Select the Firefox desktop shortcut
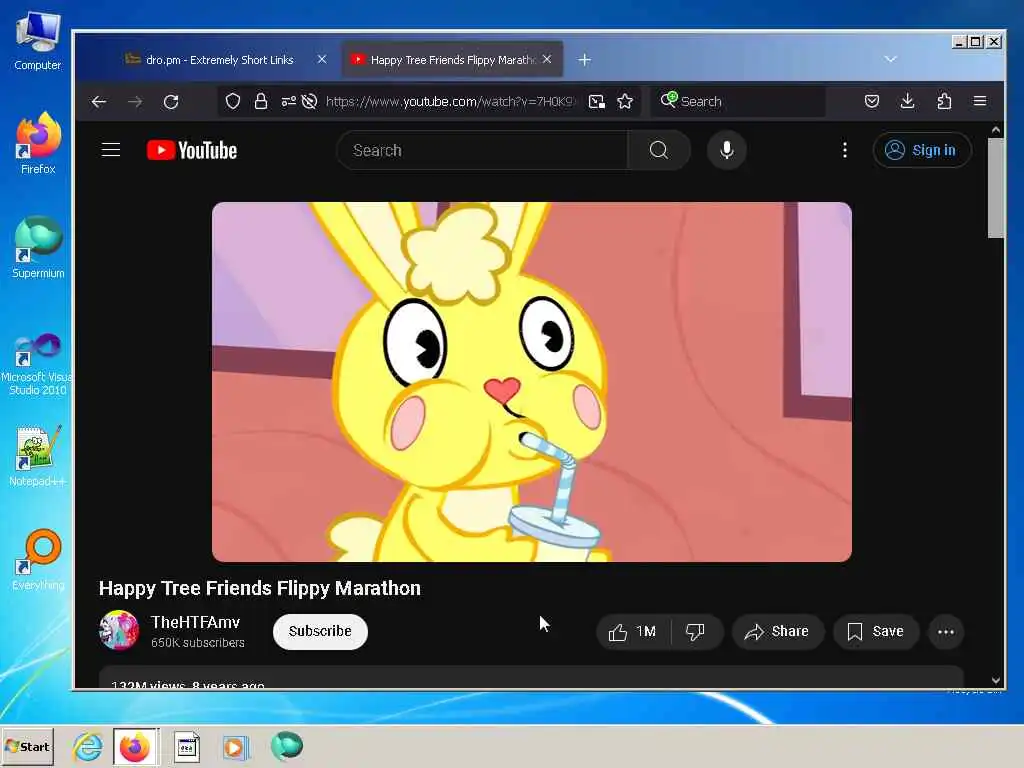Image resolution: width=1024 pixels, height=768 pixels. point(38,144)
